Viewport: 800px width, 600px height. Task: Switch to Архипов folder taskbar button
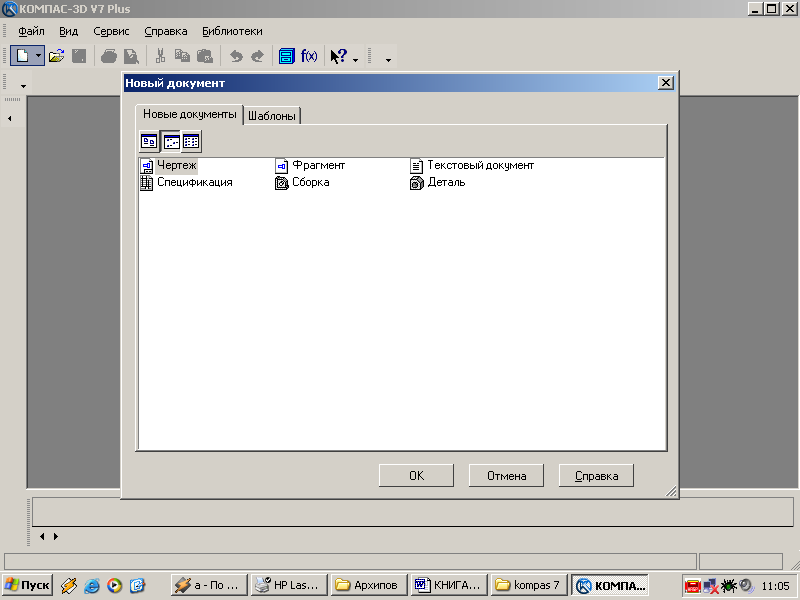pos(368,585)
